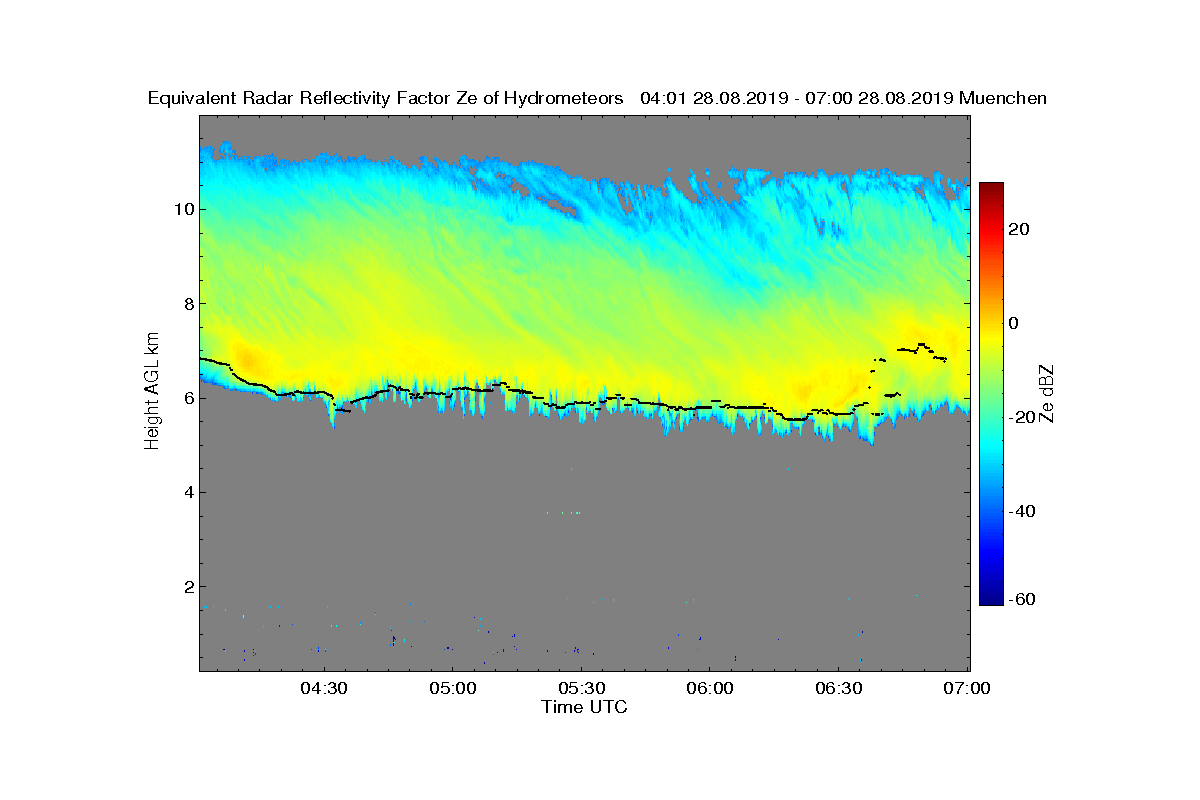Click the colorbar value -20
The width and height of the screenshot is (1200, 800).
pyautogui.click(x=1022, y=417)
